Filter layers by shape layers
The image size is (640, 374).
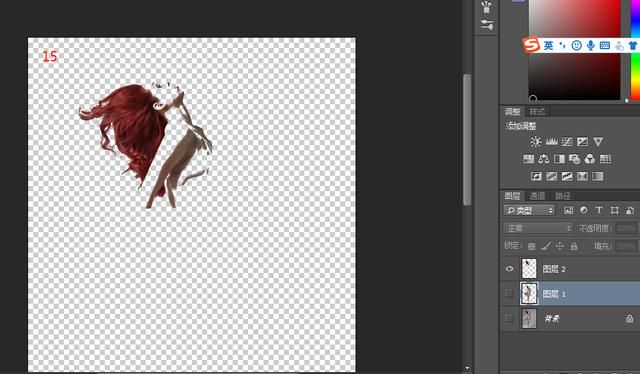(x=614, y=210)
